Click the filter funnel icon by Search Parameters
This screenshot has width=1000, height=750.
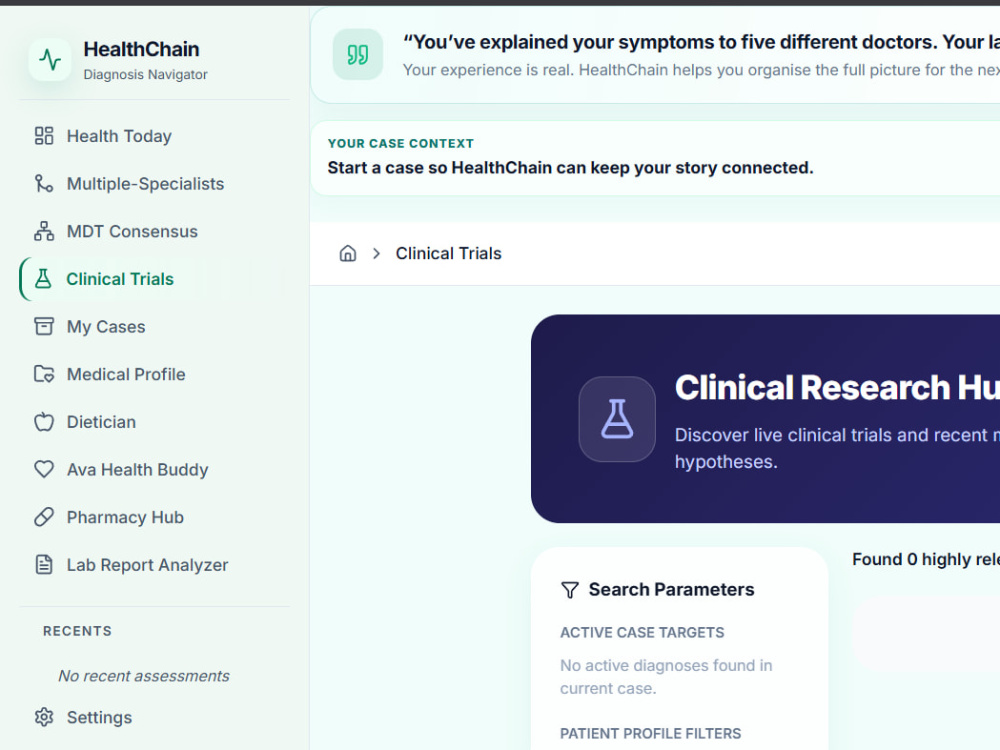pyautogui.click(x=570, y=590)
